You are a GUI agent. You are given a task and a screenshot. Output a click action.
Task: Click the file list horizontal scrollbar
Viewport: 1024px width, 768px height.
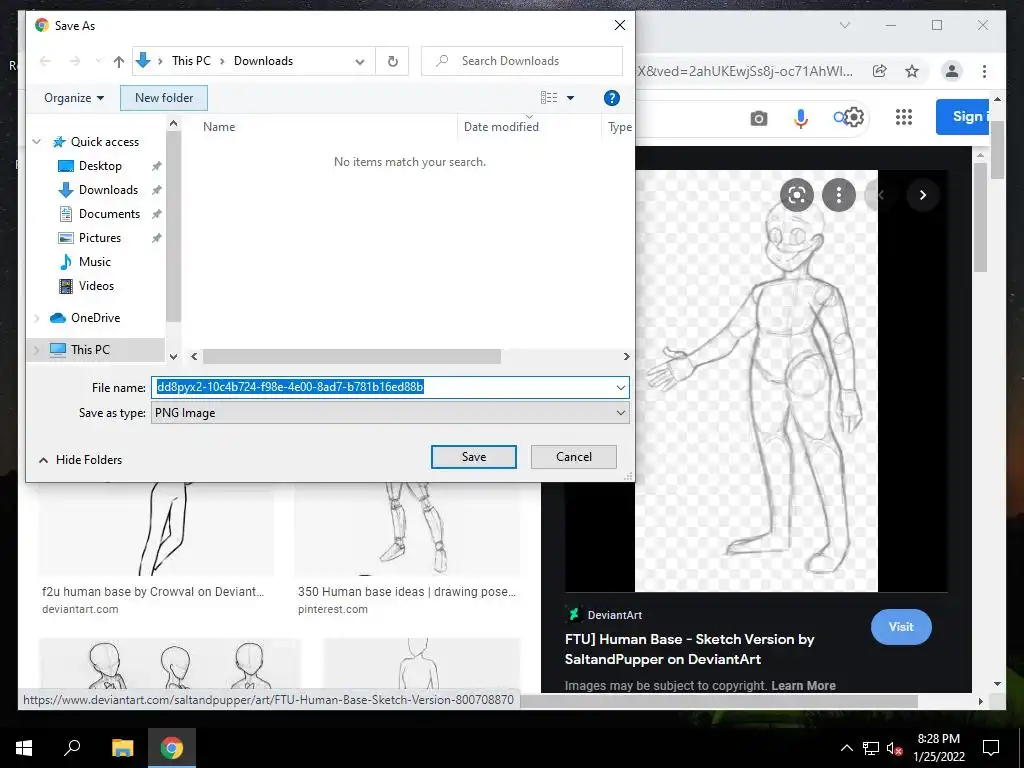coord(351,357)
